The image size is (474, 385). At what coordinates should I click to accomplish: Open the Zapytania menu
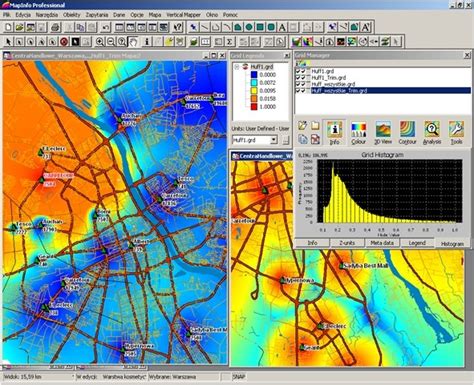point(97,15)
